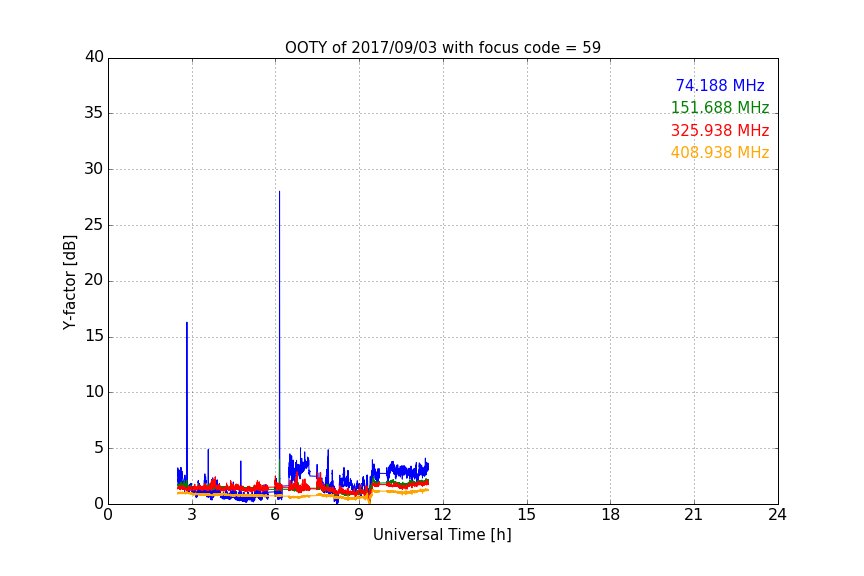This screenshot has height=576, width=864.
Task: Click x-axis tick label '21'
Action: point(694,515)
